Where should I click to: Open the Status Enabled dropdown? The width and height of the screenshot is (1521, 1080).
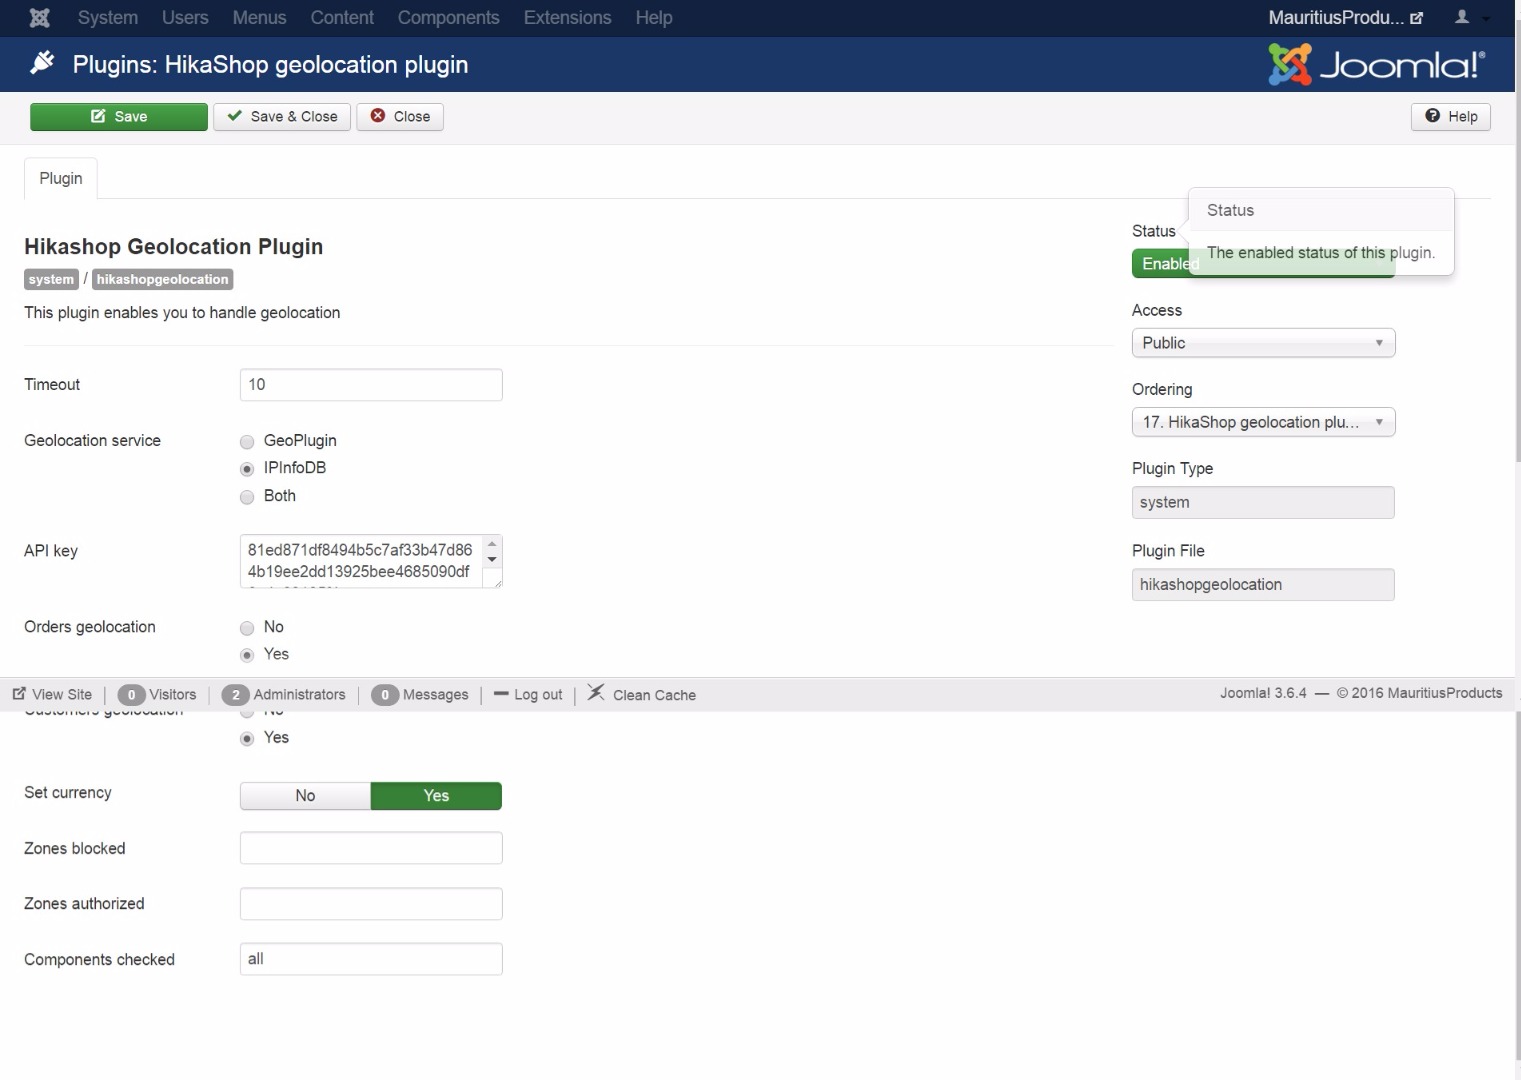click(1262, 264)
